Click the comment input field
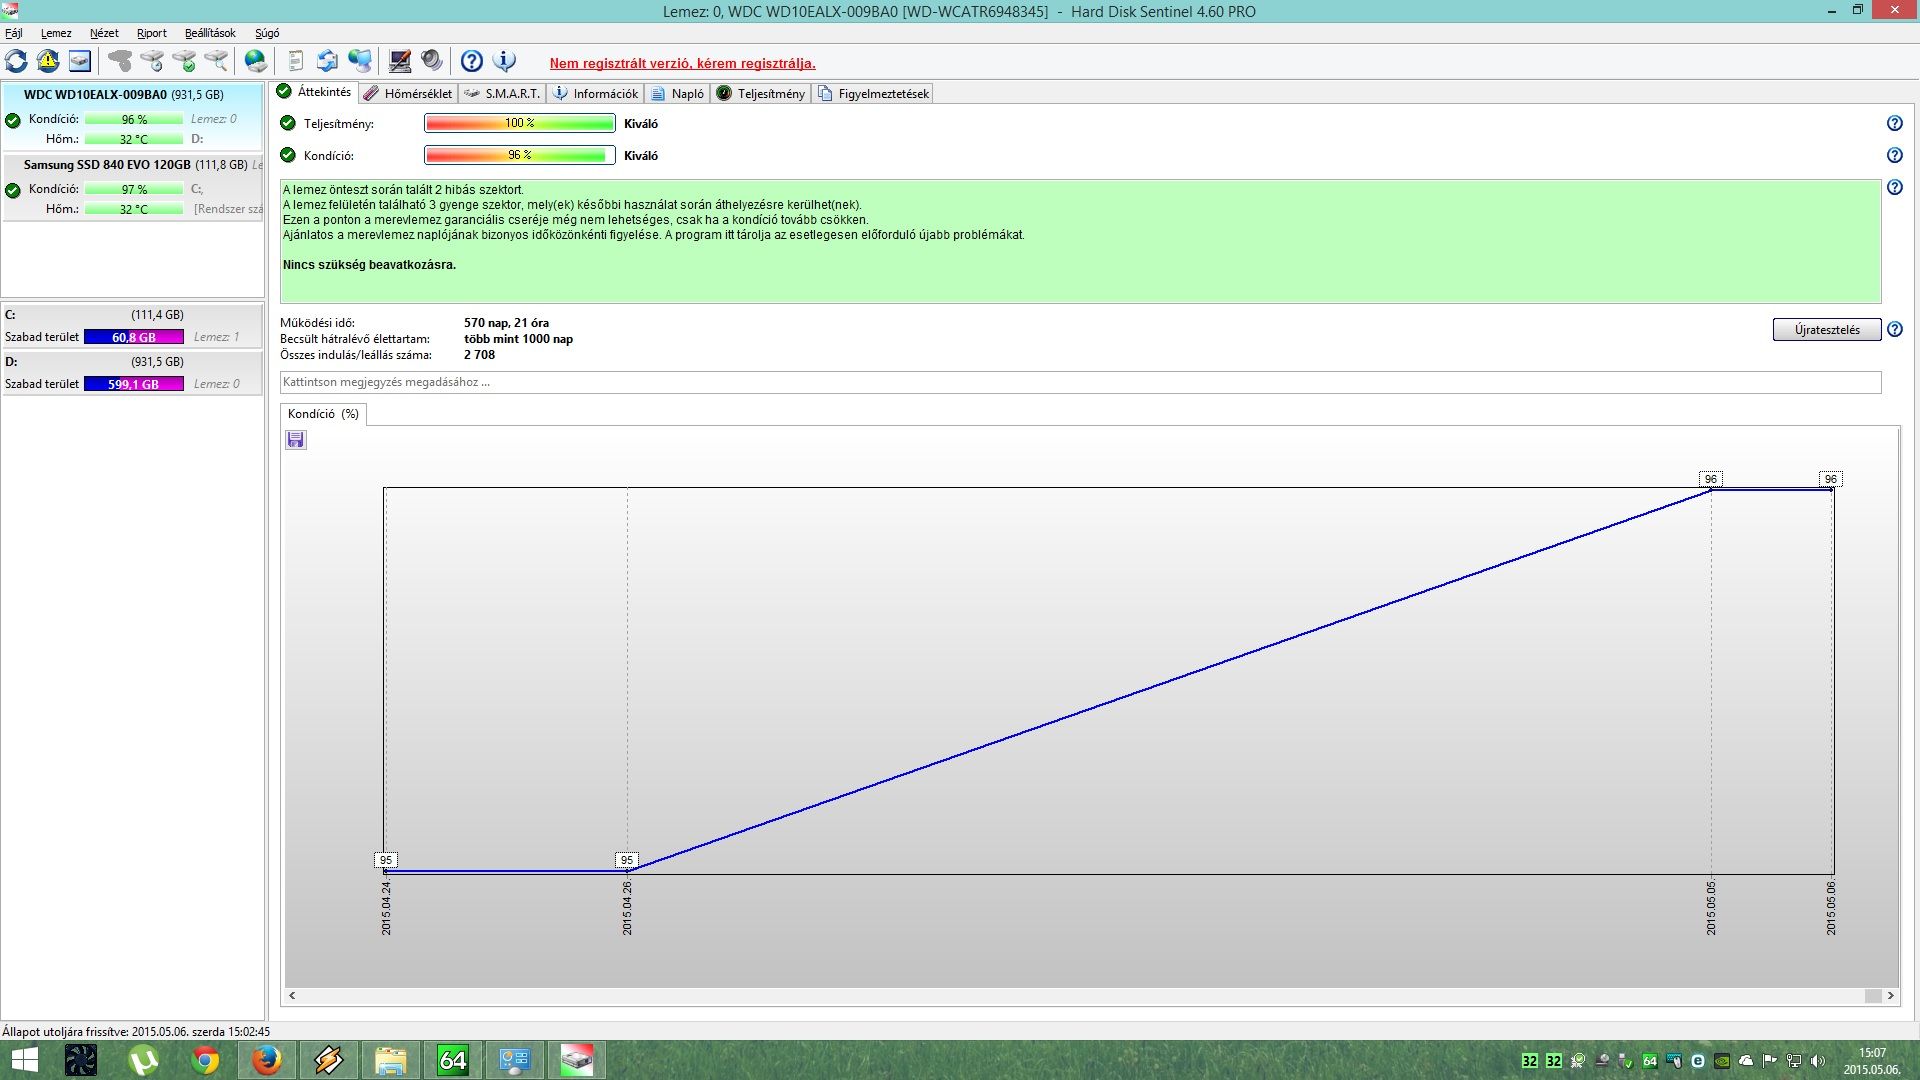Screen dimensions: 1920x1080 coord(1080,382)
